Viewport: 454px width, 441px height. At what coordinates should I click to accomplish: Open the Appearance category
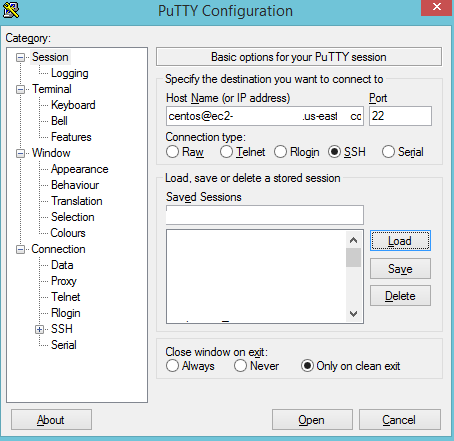point(80,169)
